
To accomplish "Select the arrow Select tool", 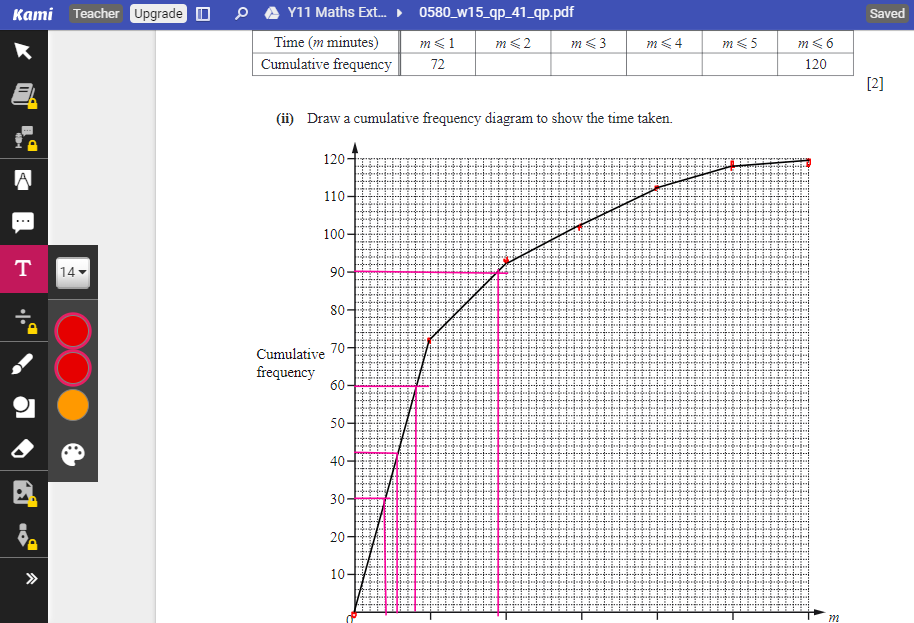I will [x=23, y=52].
